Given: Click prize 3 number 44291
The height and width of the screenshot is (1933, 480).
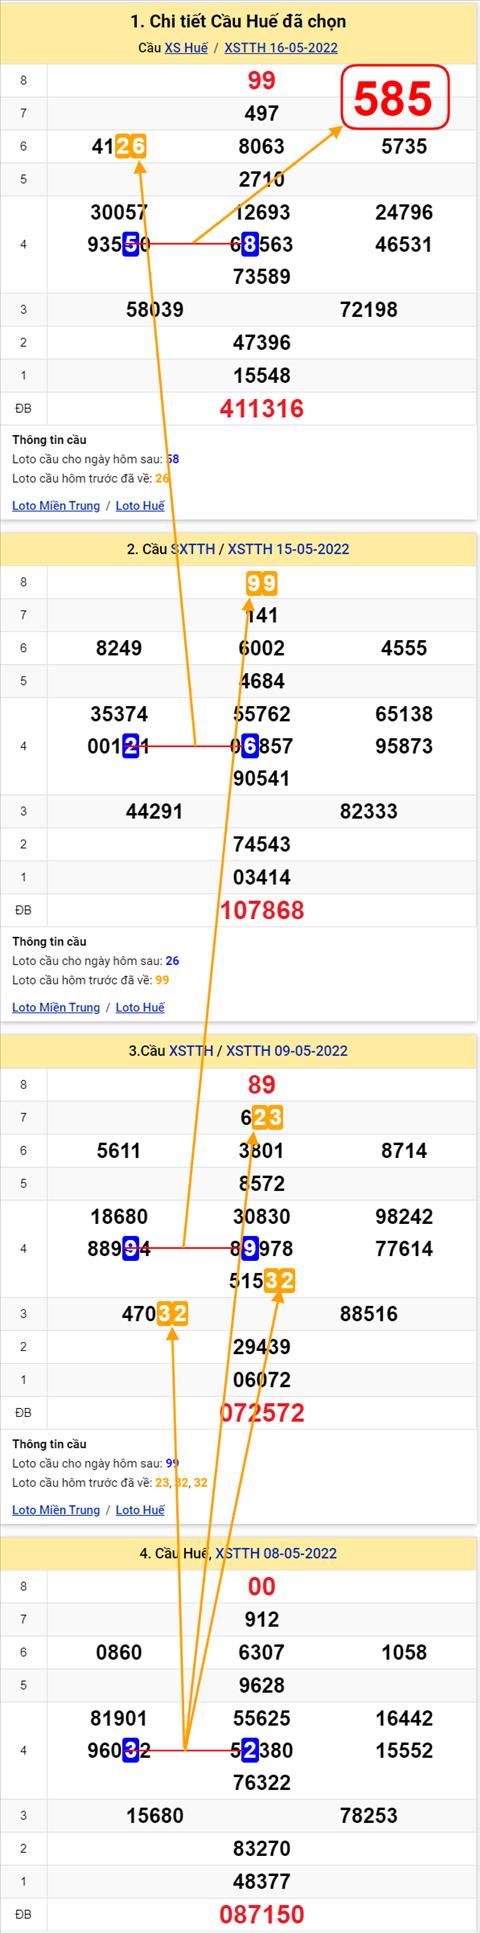Looking at the screenshot, I should pyautogui.click(x=155, y=812).
